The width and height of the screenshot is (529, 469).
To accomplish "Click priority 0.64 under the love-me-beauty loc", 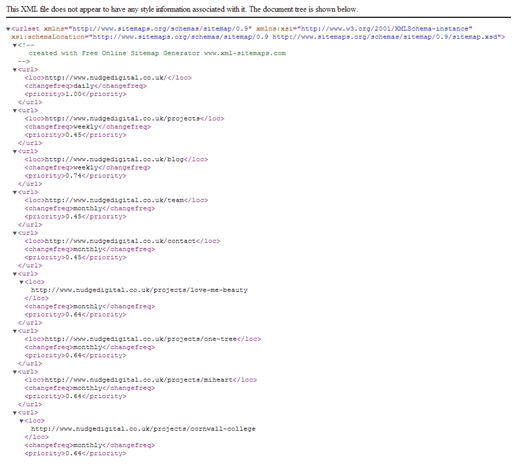I will point(75,315).
